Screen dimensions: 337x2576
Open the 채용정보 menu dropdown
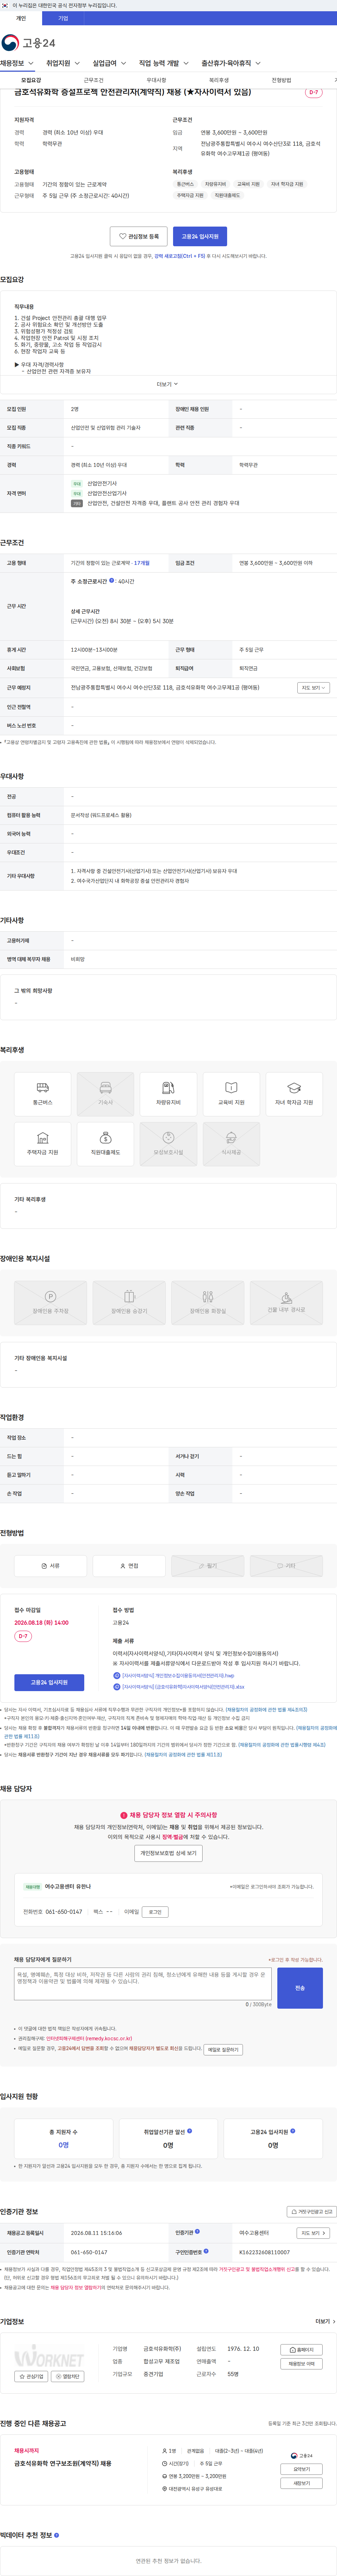click(17, 63)
